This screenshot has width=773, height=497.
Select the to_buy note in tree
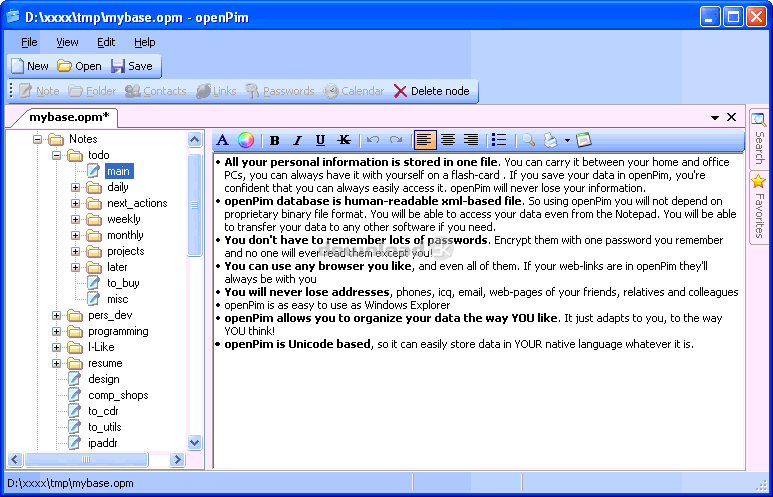click(x=123, y=283)
